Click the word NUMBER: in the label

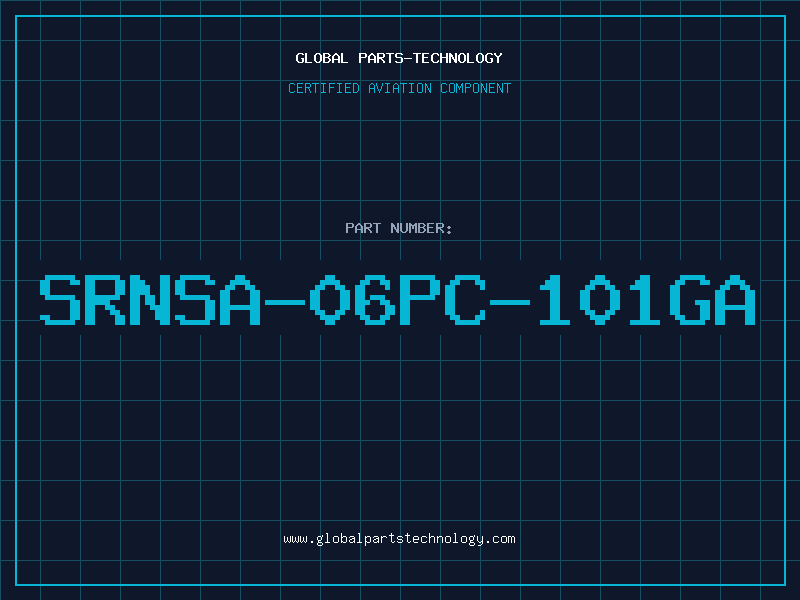click(421, 228)
